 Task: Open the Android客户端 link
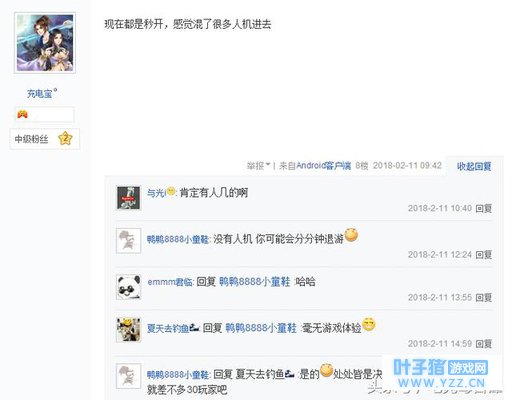pos(323,165)
